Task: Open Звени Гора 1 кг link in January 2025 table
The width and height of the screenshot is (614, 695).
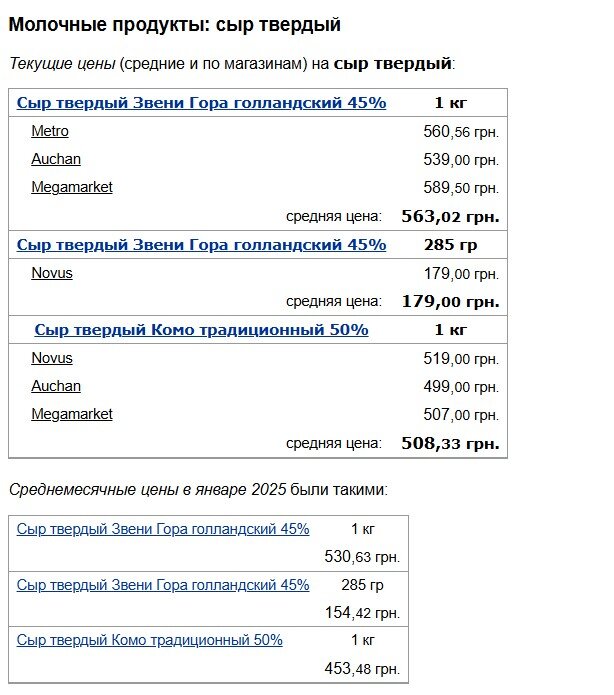Action: [163, 529]
